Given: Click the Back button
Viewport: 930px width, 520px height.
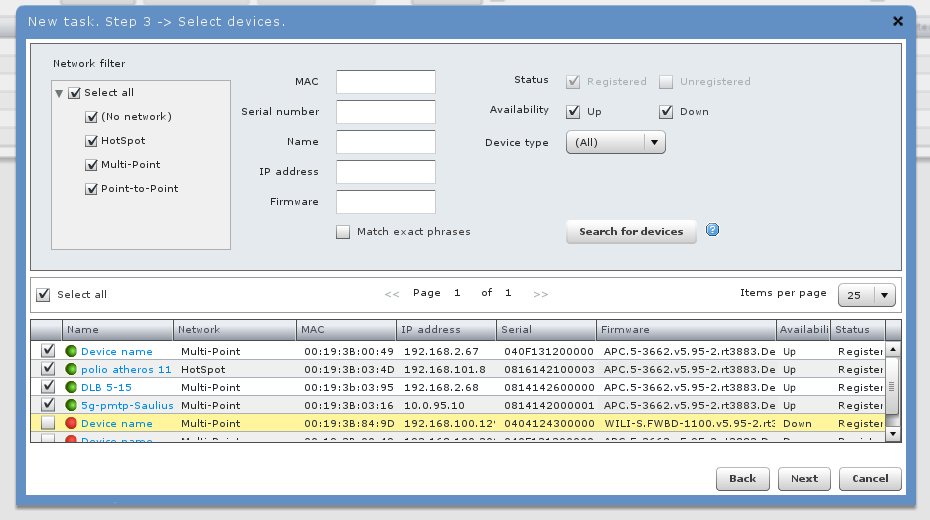Looking at the screenshot, I should click(743, 478).
